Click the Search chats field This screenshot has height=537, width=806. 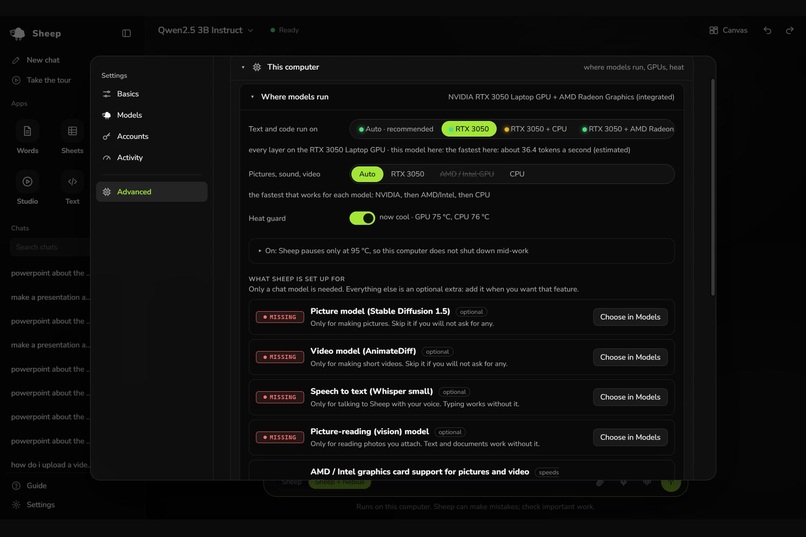point(50,247)
